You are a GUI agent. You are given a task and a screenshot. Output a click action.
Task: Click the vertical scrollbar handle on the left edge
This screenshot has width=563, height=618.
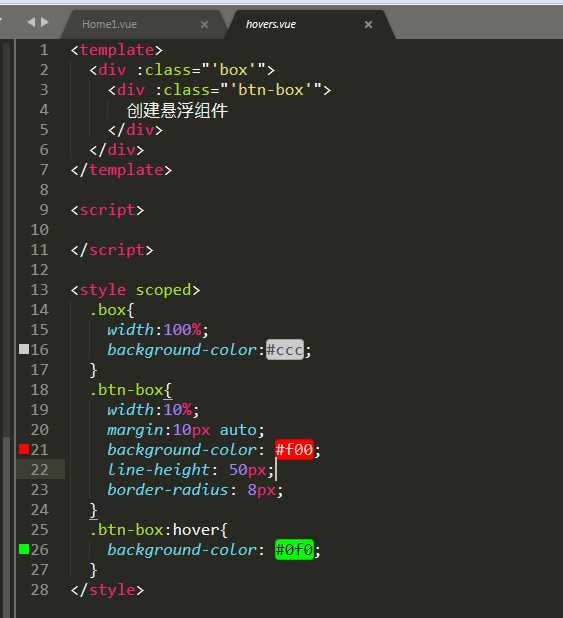click(x=6, y=527)
